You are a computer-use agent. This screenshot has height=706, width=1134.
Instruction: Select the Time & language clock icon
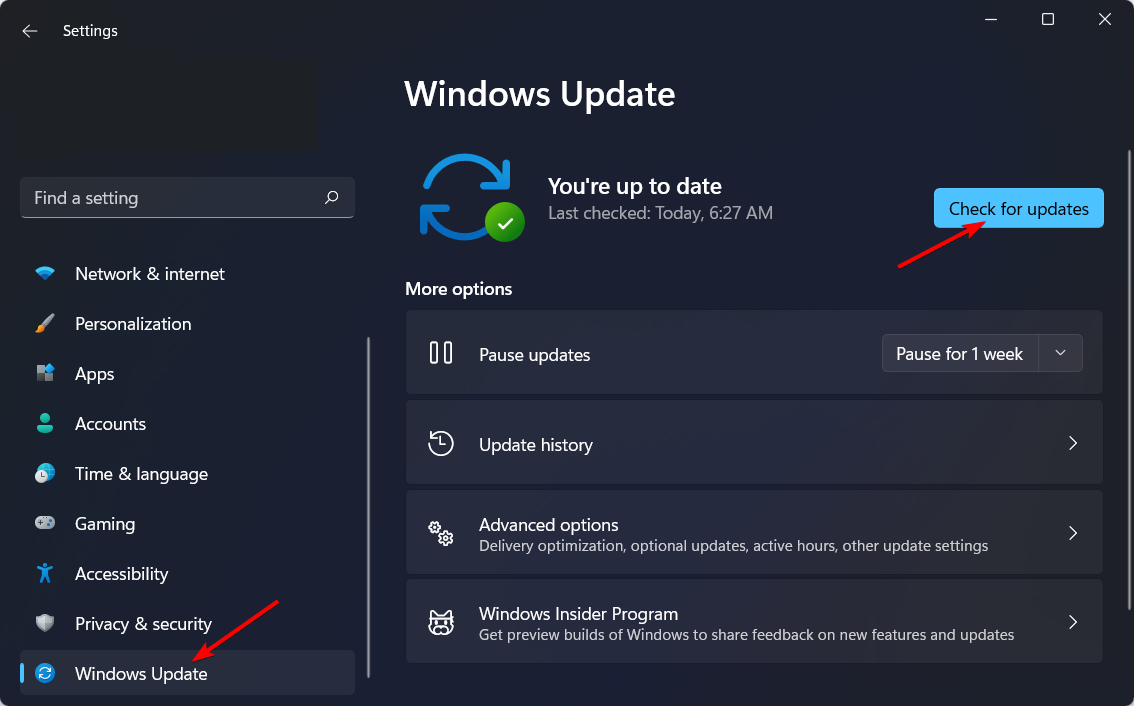coord(45,473)
